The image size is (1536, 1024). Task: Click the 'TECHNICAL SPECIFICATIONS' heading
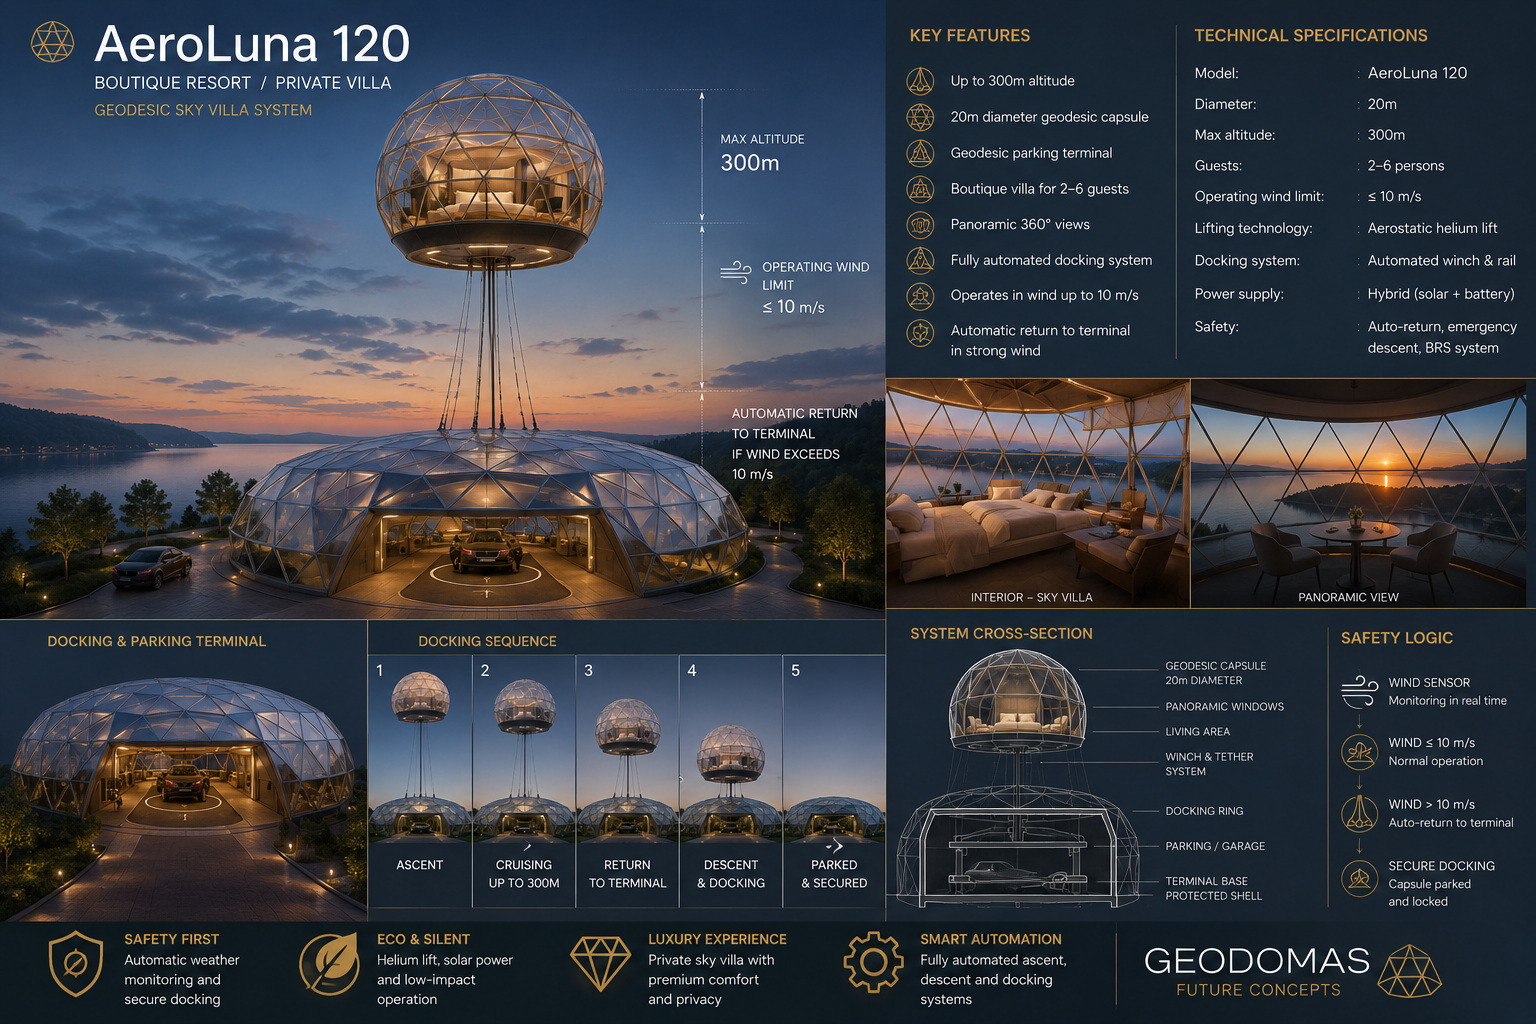coord(1311,35)
